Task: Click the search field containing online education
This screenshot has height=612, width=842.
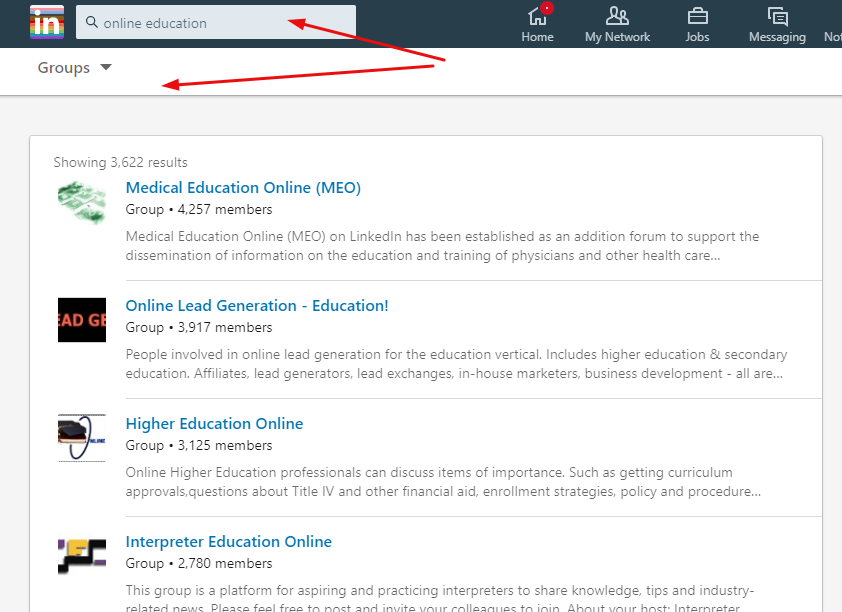Action: (220, 22)
